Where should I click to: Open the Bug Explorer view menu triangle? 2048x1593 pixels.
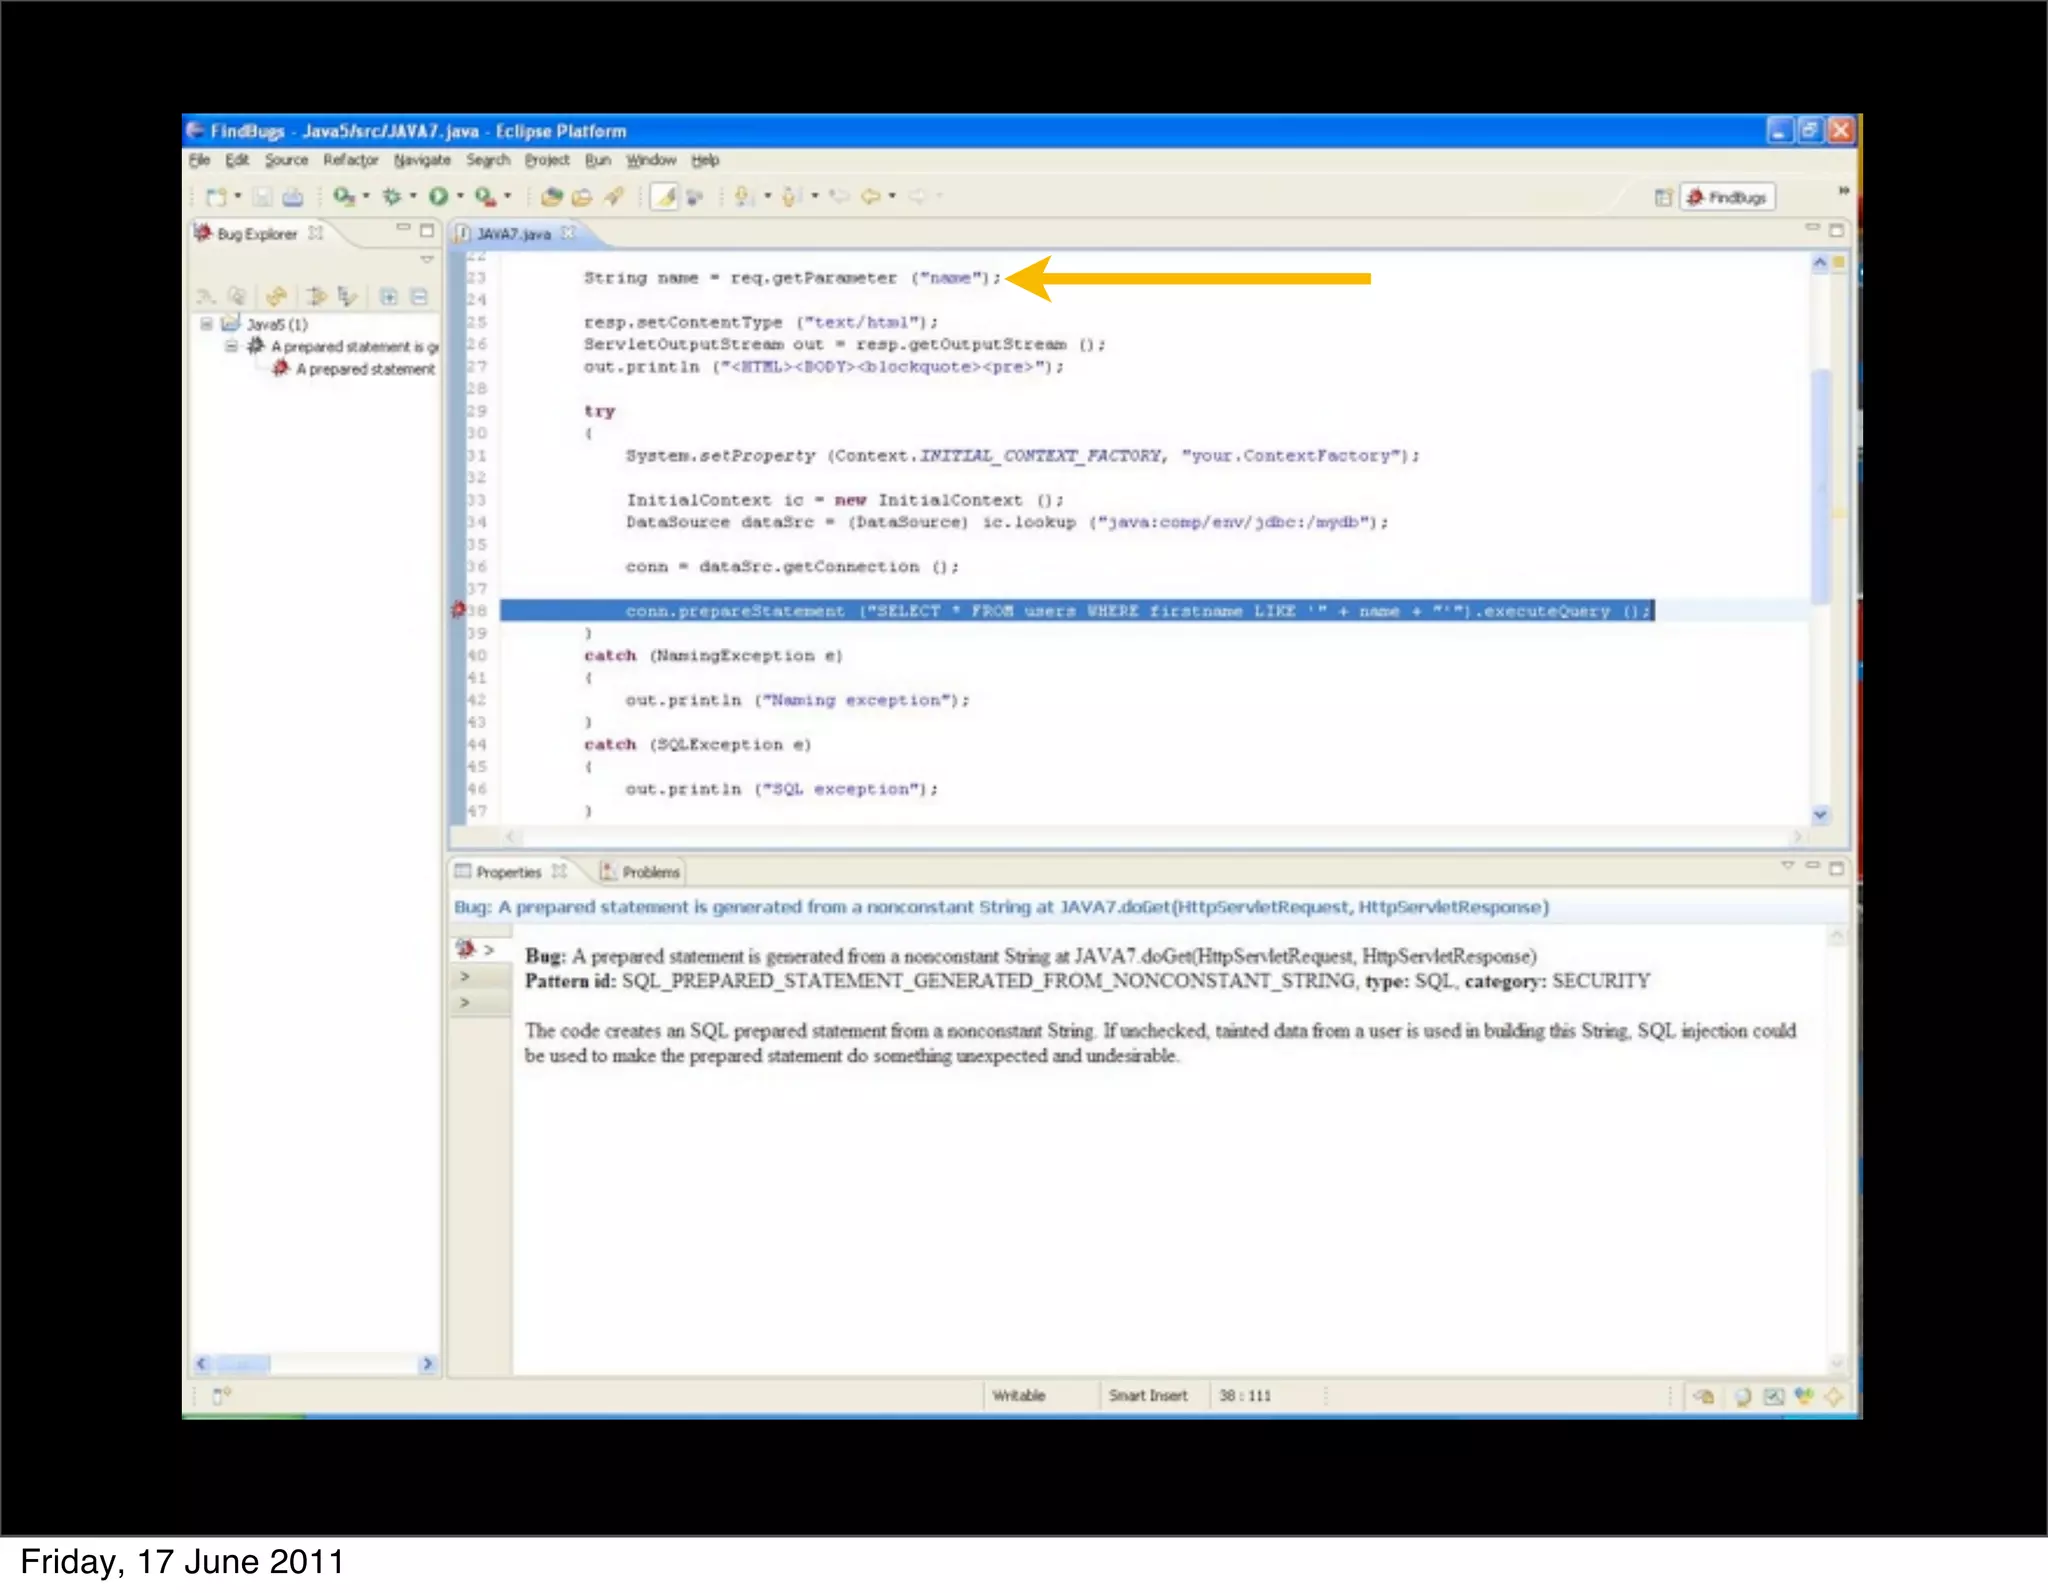point(427,260)
